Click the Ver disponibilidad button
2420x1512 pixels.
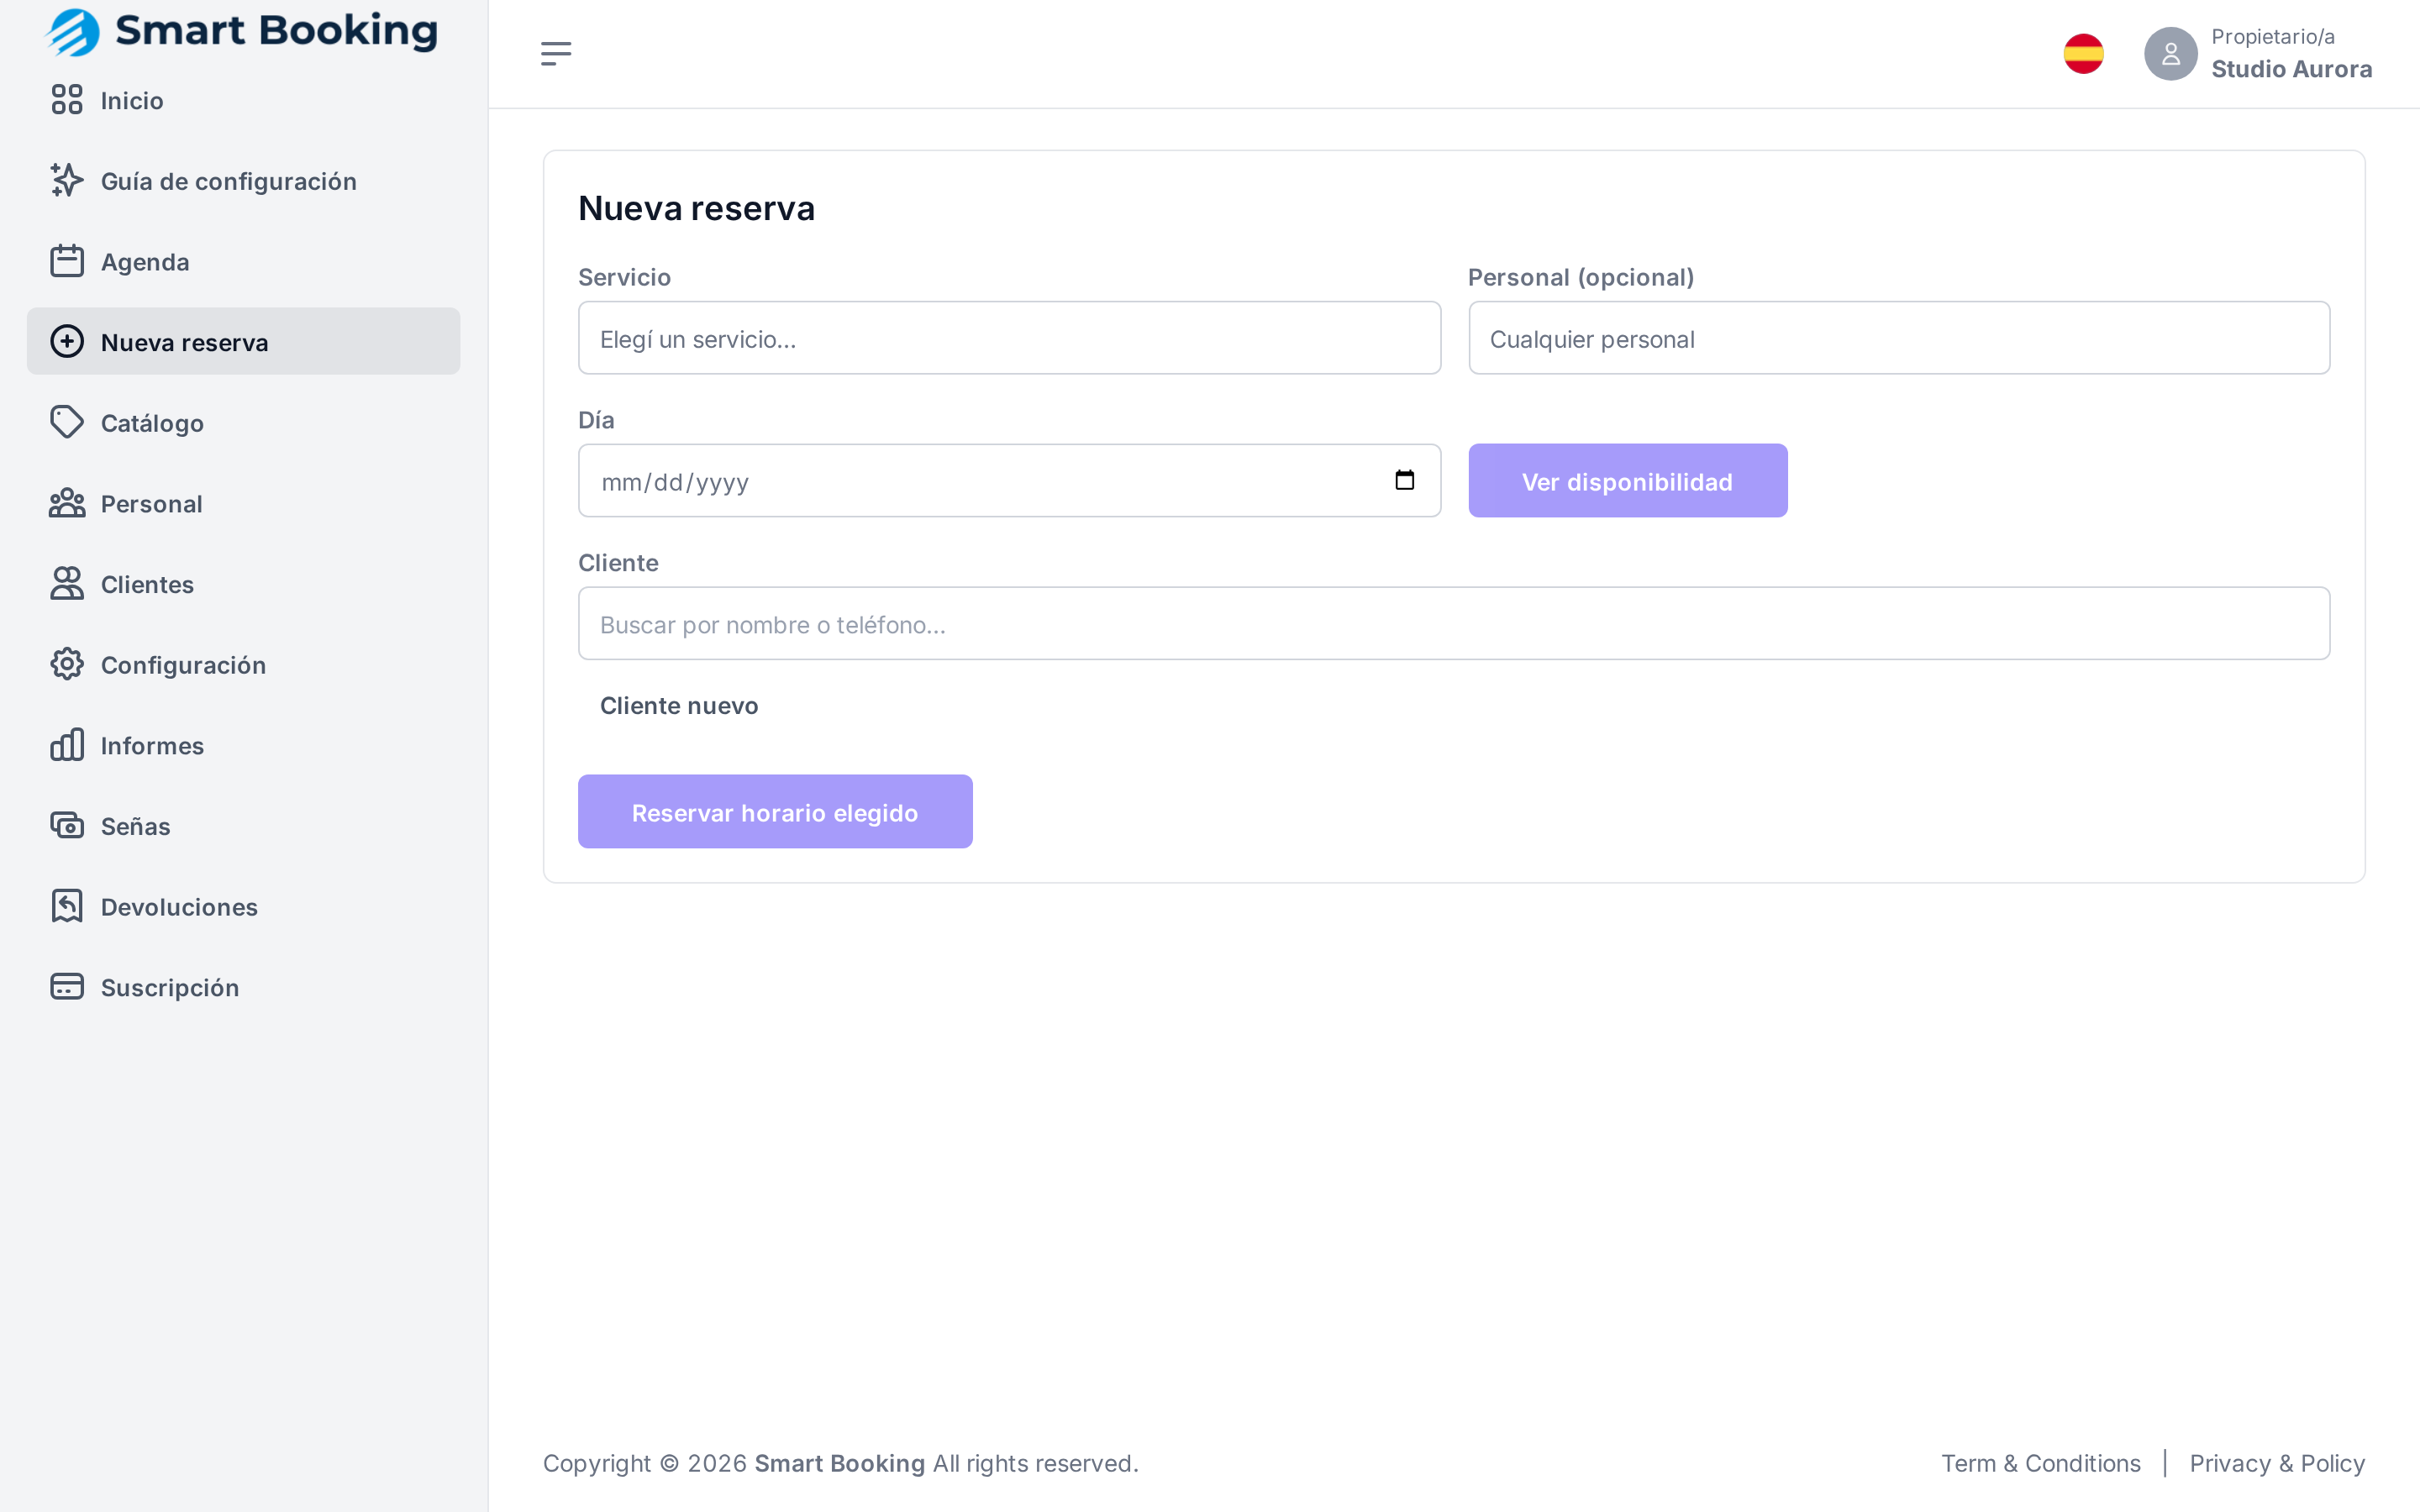click(1627, 481)
